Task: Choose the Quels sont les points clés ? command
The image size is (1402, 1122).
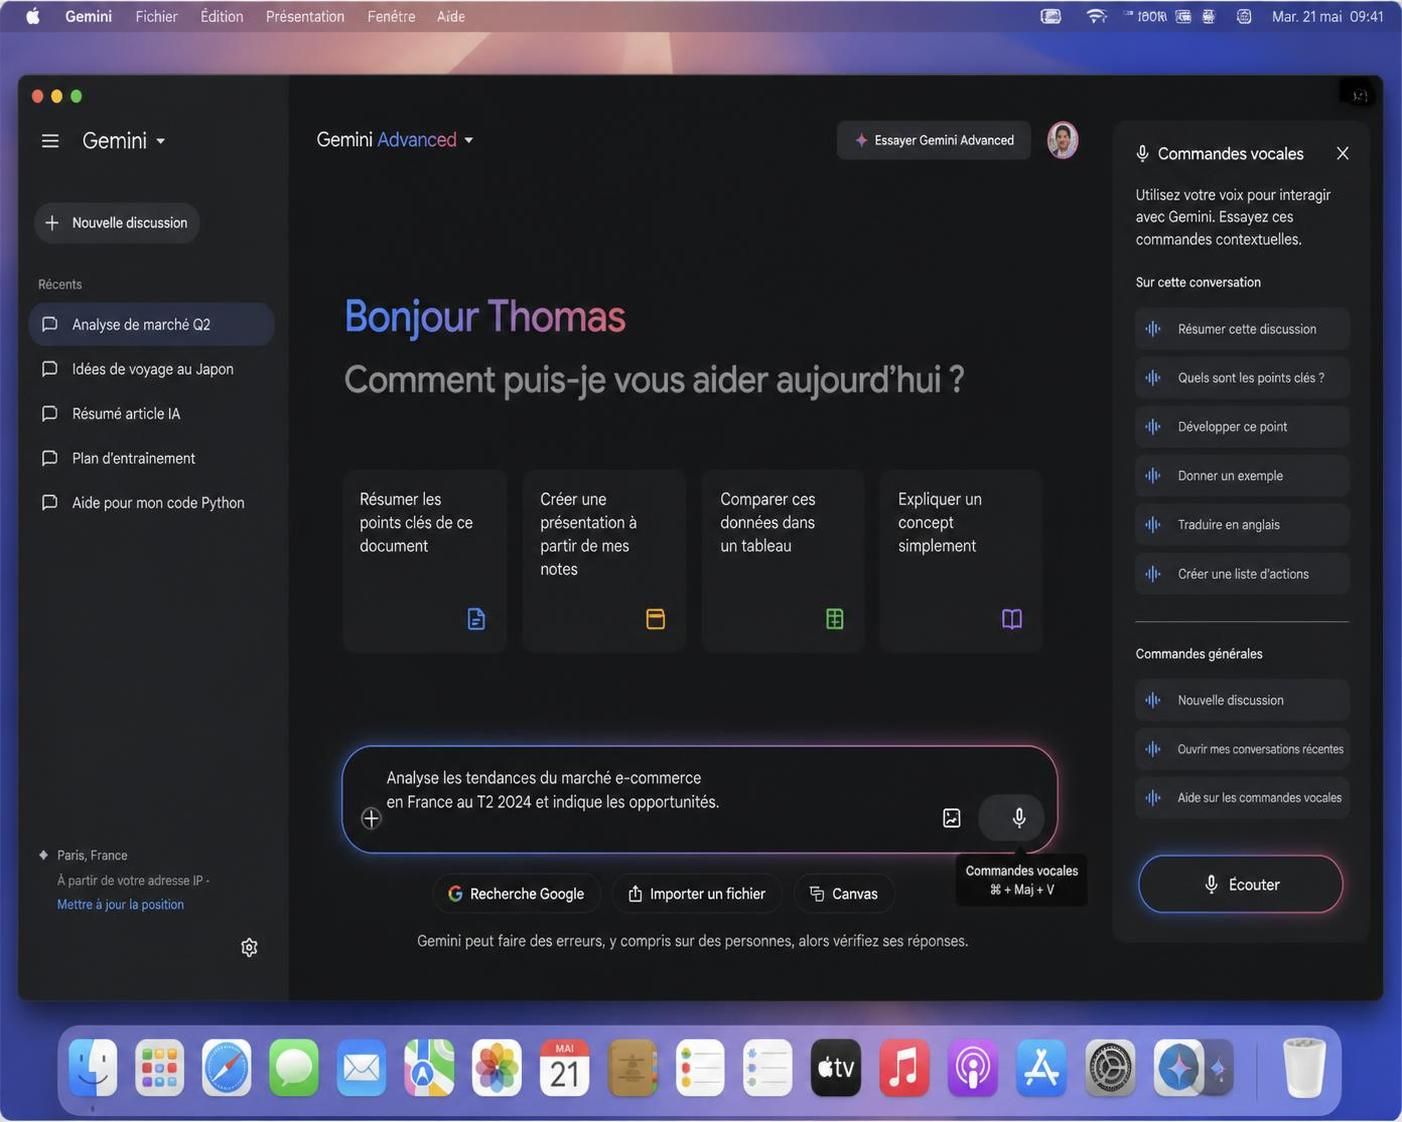Action: coord(1242,378)
